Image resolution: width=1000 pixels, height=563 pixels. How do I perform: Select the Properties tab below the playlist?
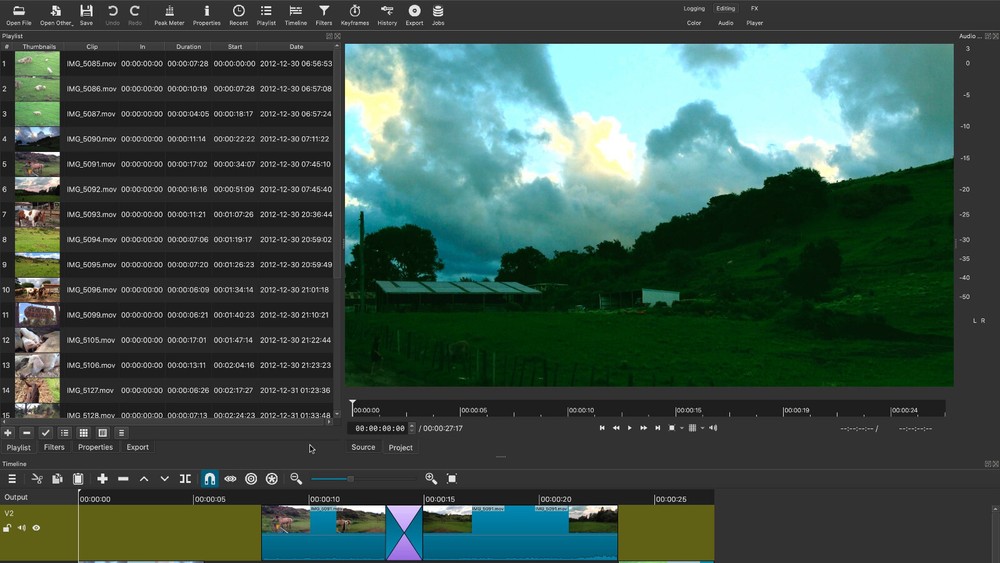click(x=95, y=448)
